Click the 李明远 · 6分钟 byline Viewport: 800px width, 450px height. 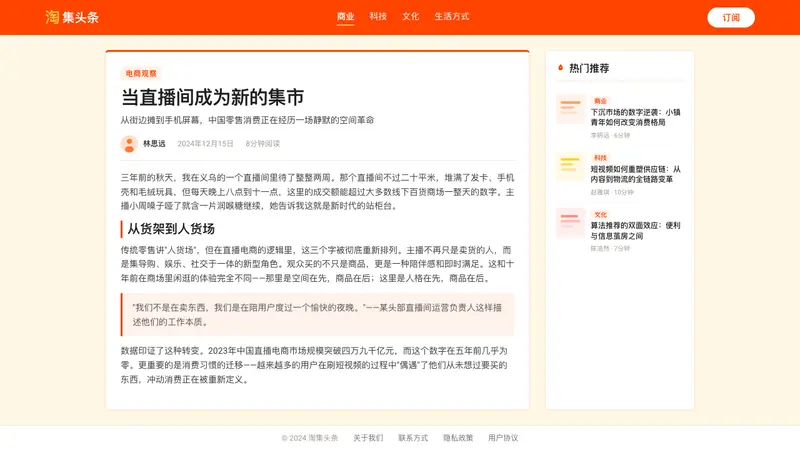coord(610,136)
